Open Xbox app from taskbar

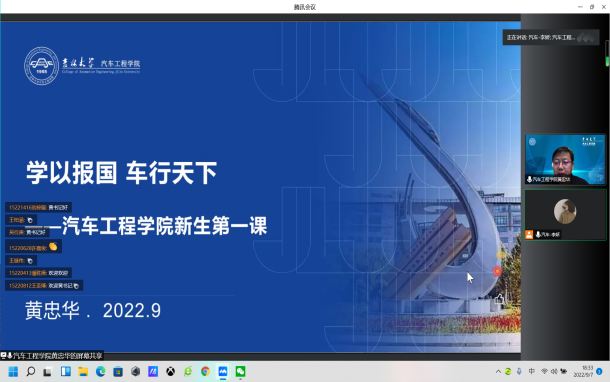pyautogui.click(x=170, y=372)
